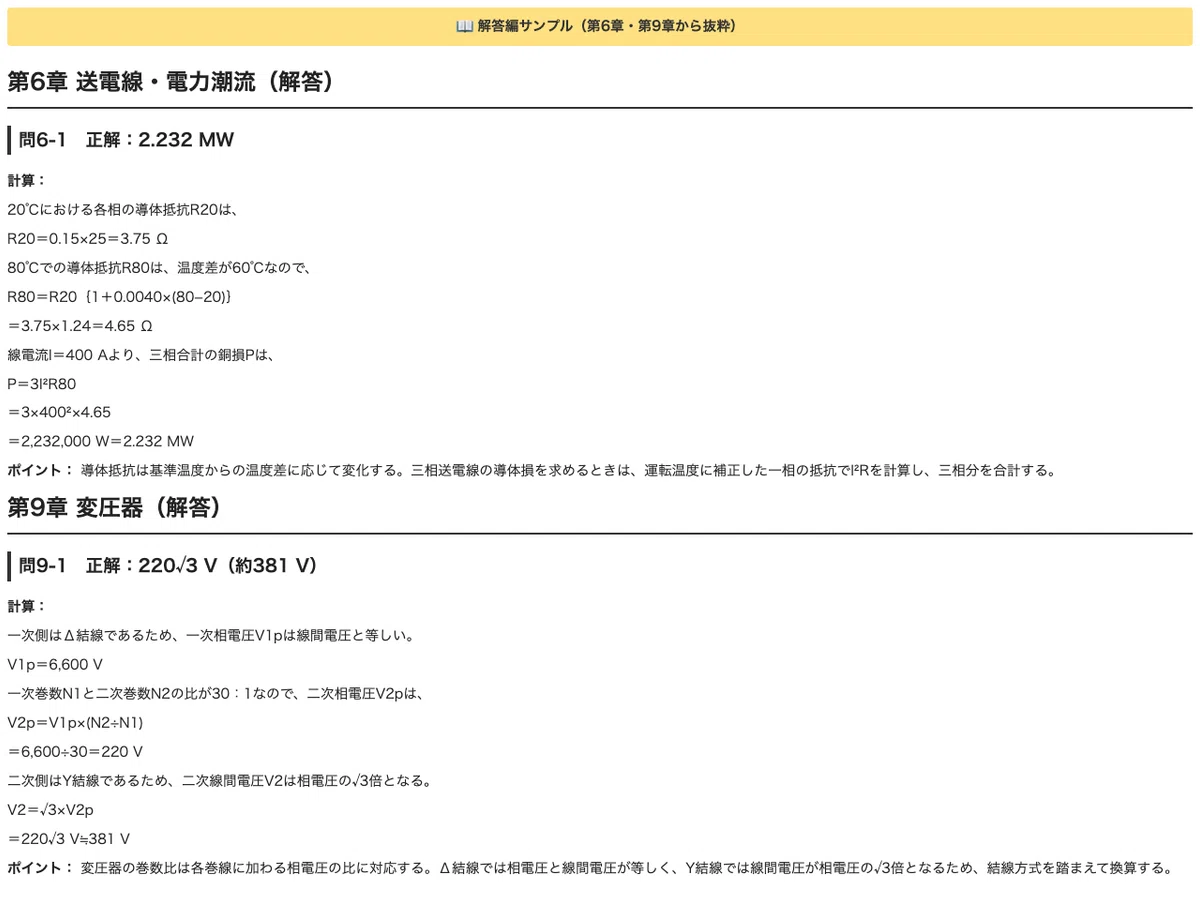Click the line '線電流I＝400 Aより、三相合計の銅損Pは、'
Viewport: 1200px width, 920px height.
pyautogui.click(x=141, y=355)
